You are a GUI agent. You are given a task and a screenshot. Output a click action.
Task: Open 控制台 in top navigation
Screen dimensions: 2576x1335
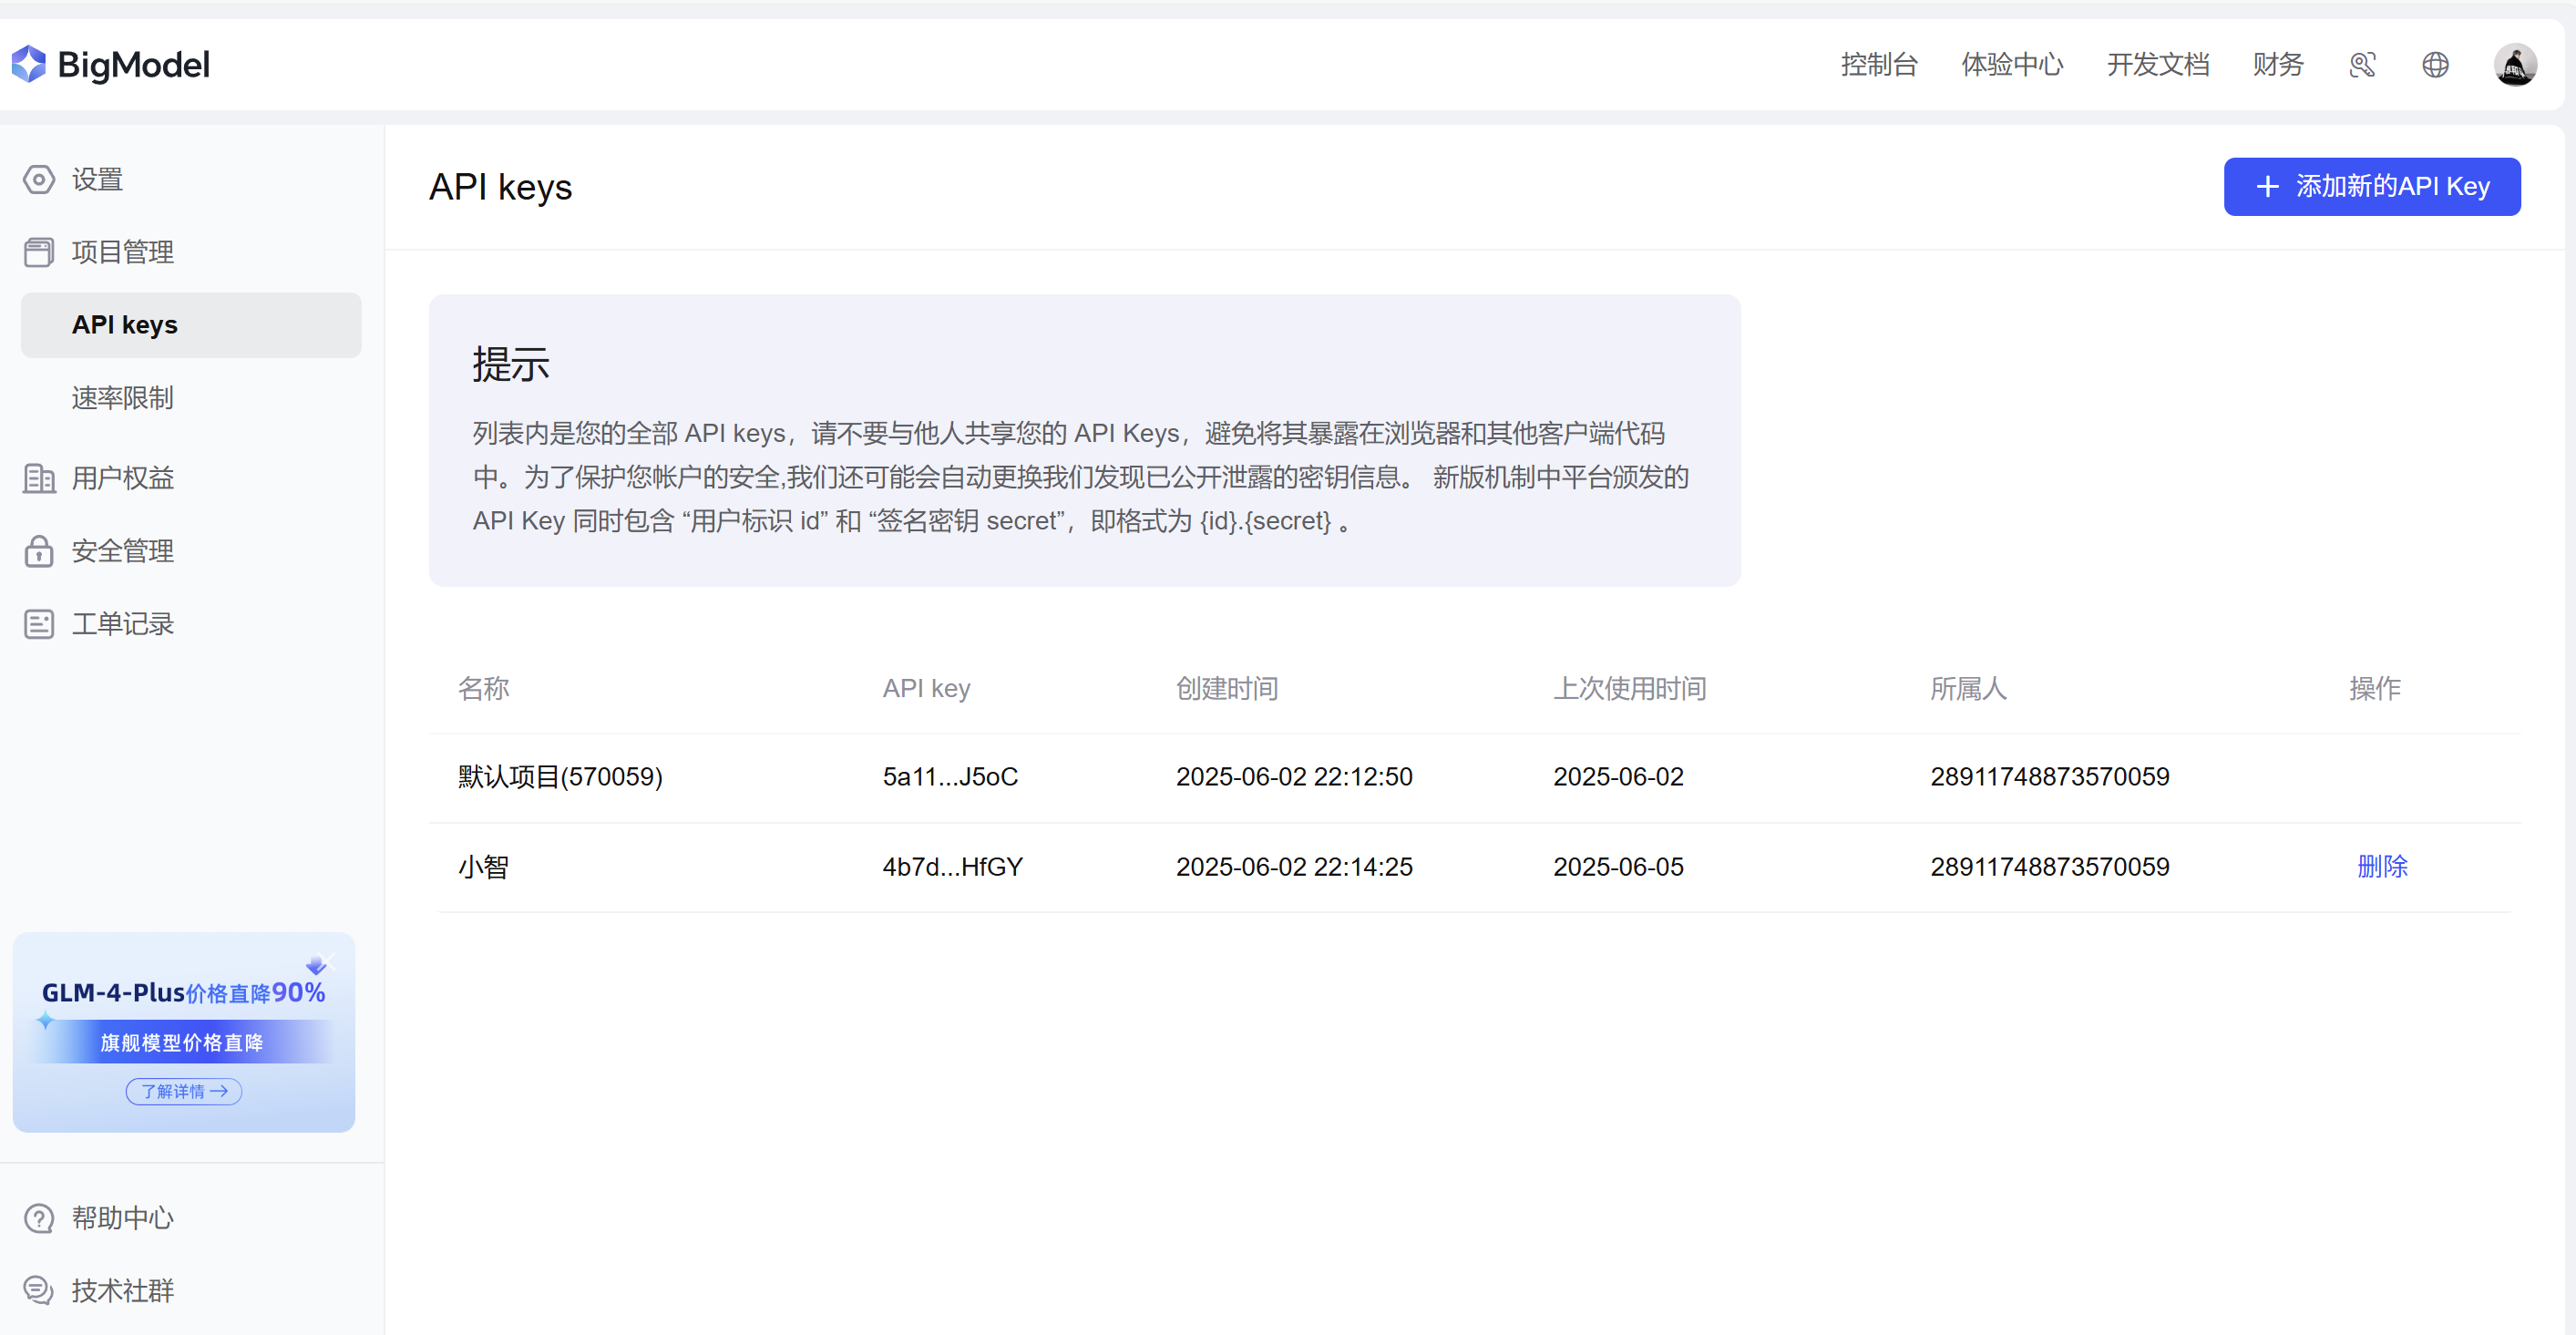click(x=1879, y=65)
